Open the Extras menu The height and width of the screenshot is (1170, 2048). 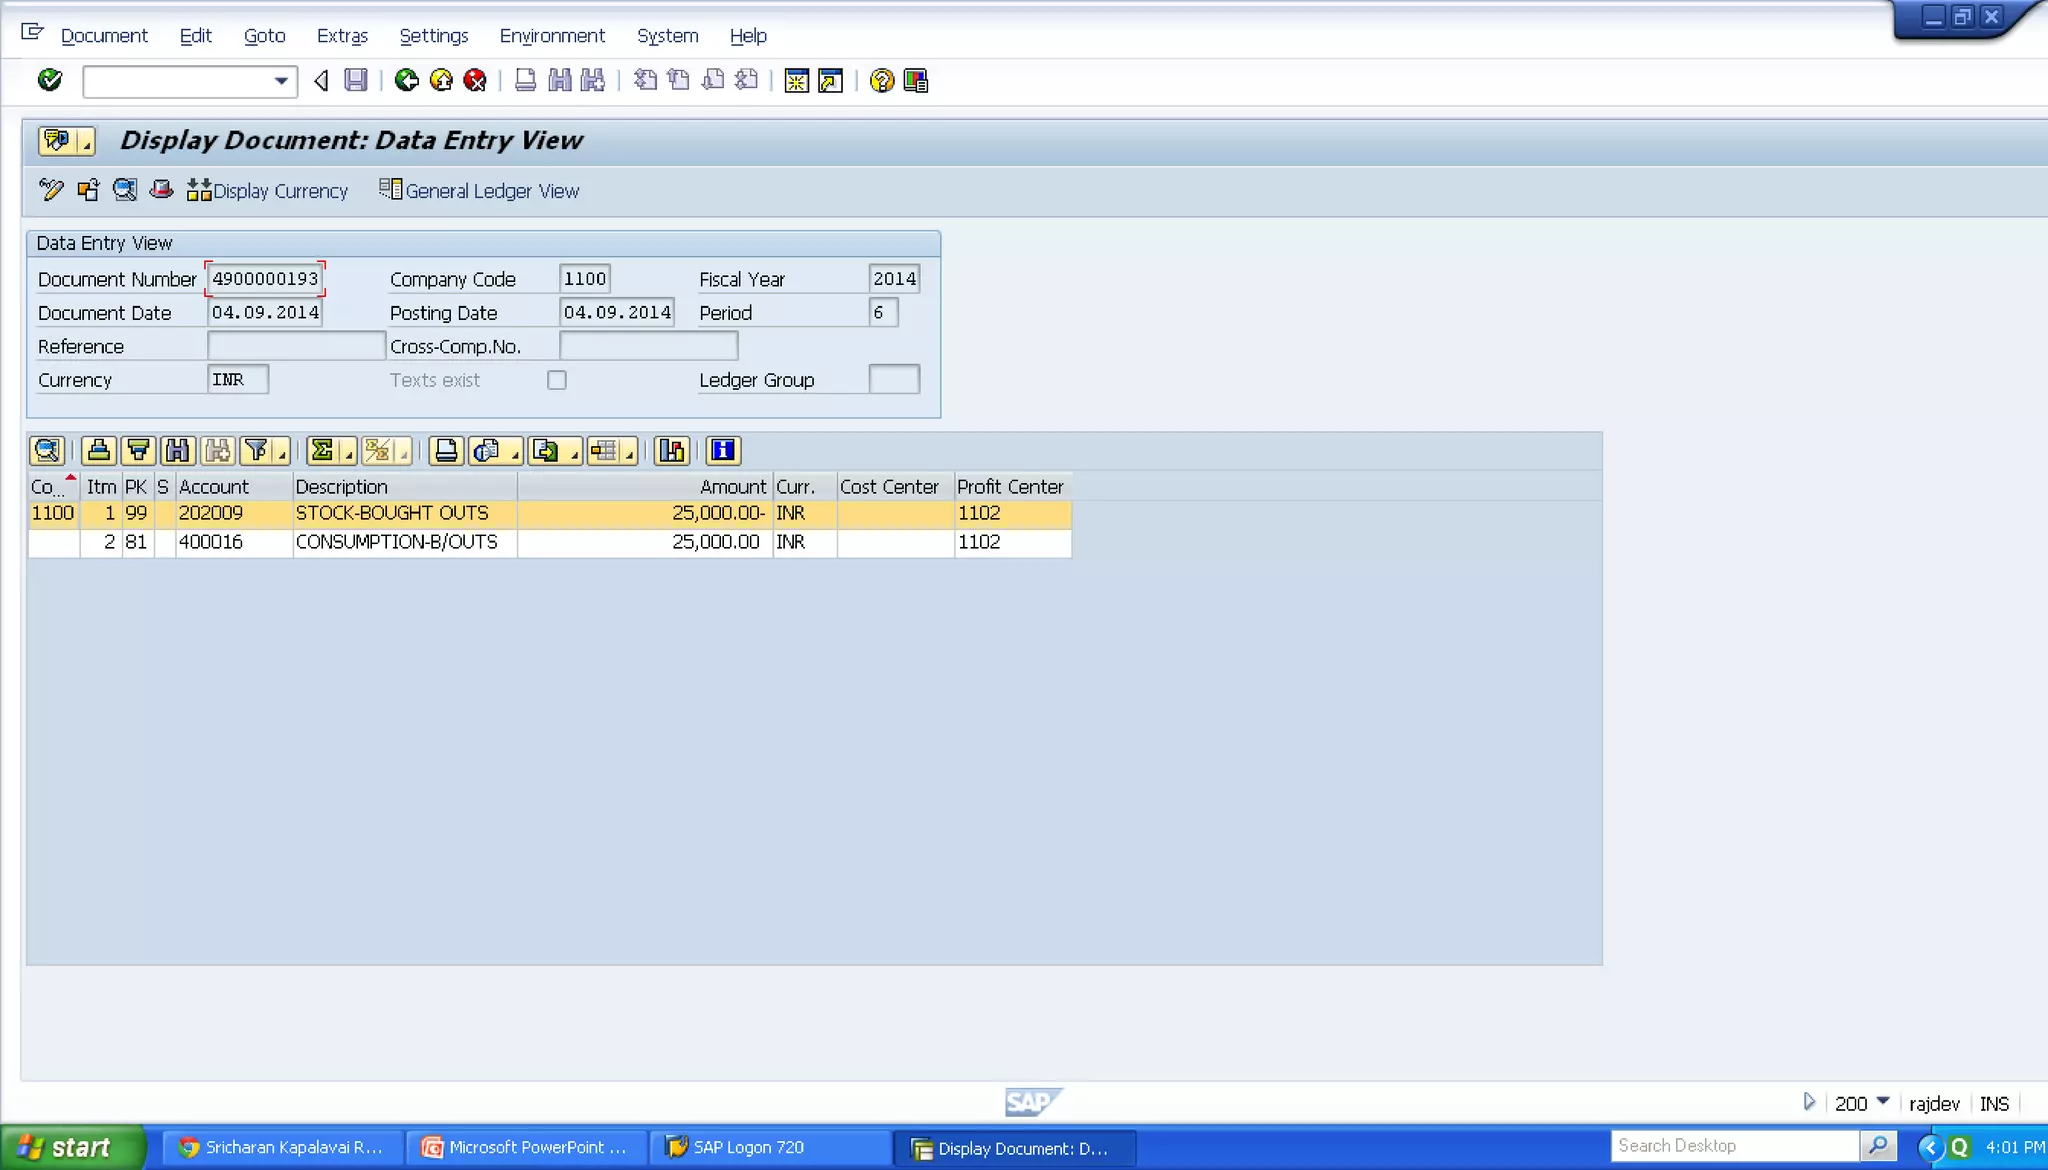[x=342, y=36]
